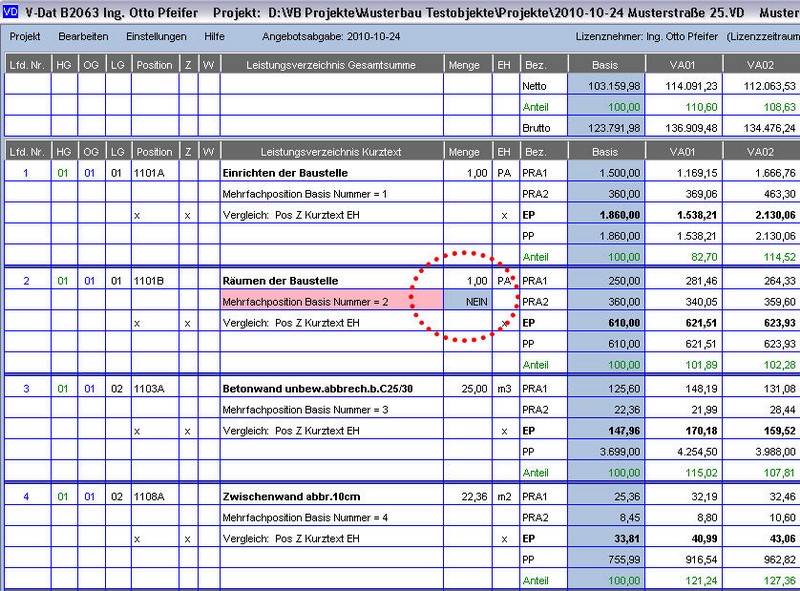
Task: Click the Leistungsverzeichnis Gesamtsumme header
Action: (331, 65)
